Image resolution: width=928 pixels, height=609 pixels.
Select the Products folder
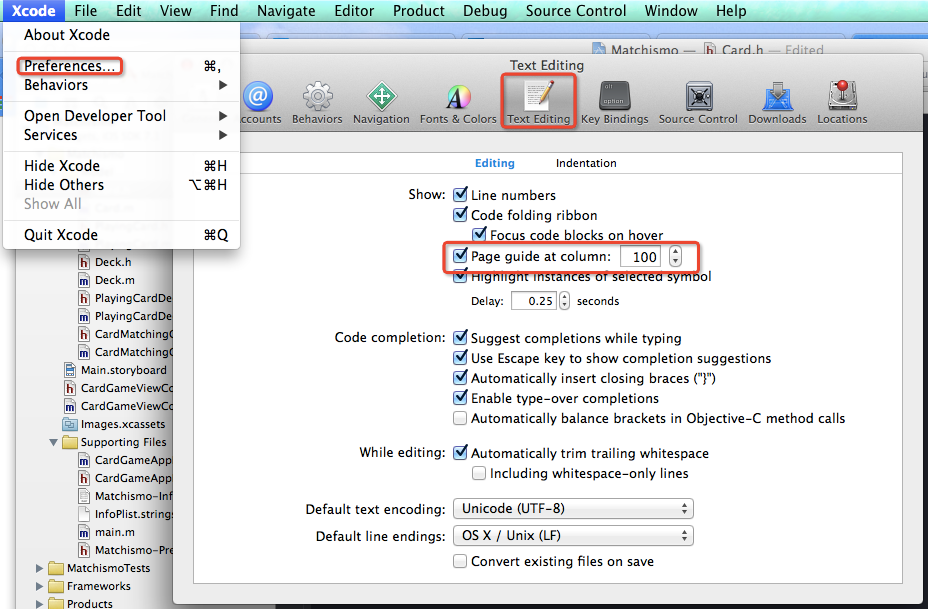tap(80, 603)
